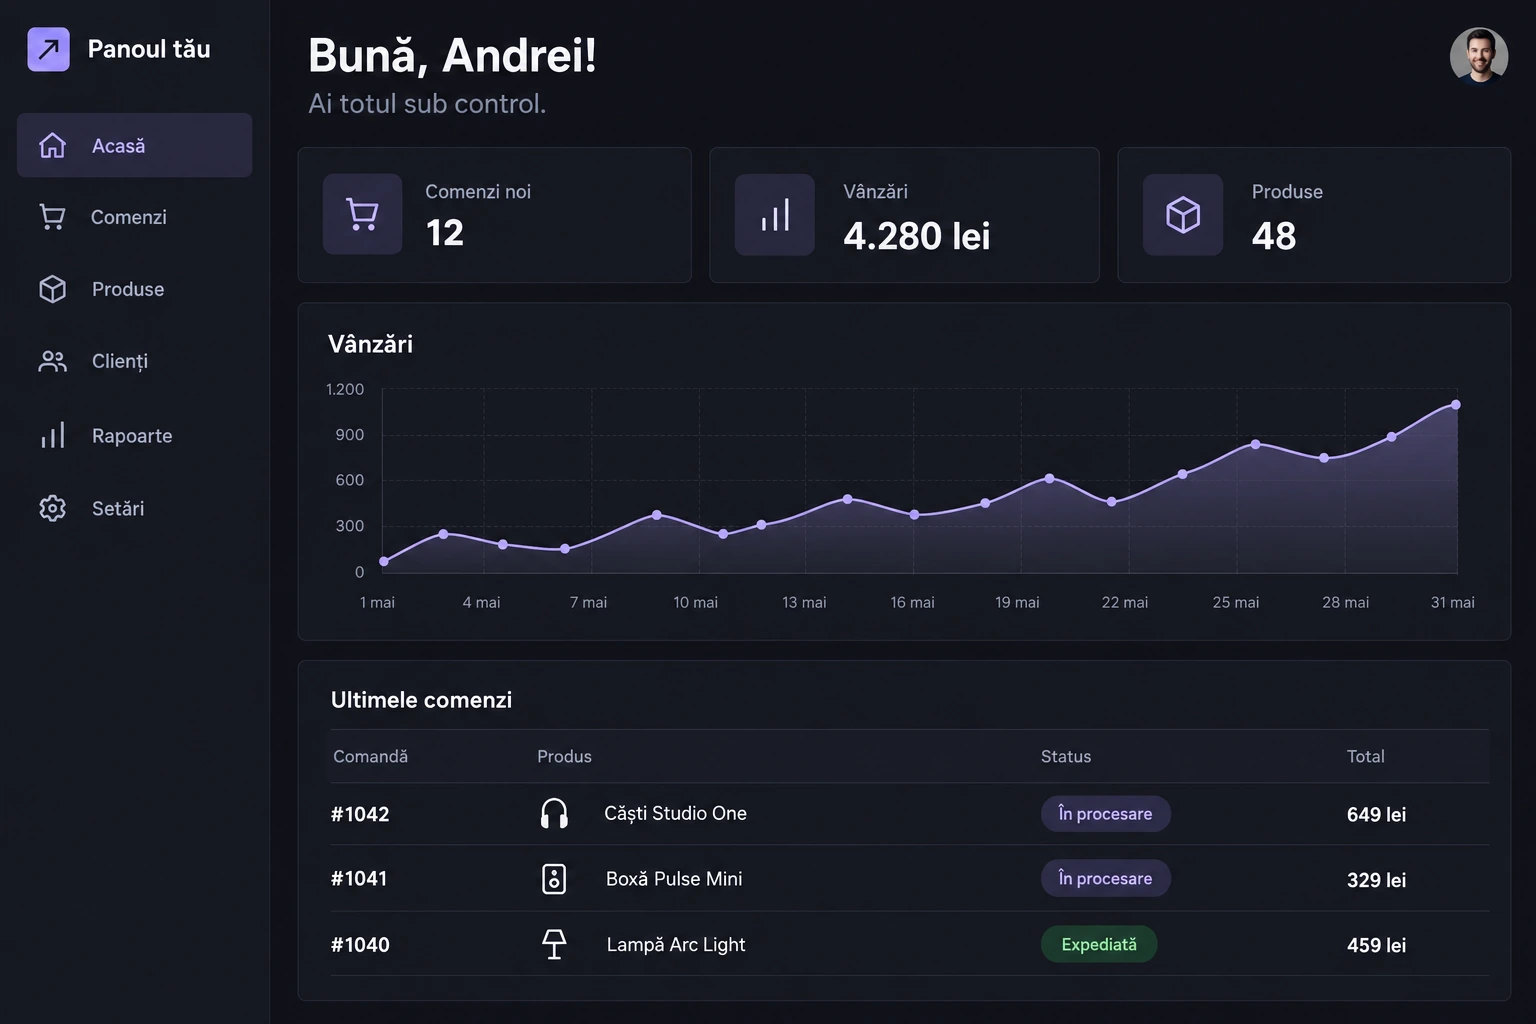
Task: Click the product name Boxă Pulse Mini
Action: [674, 879]
